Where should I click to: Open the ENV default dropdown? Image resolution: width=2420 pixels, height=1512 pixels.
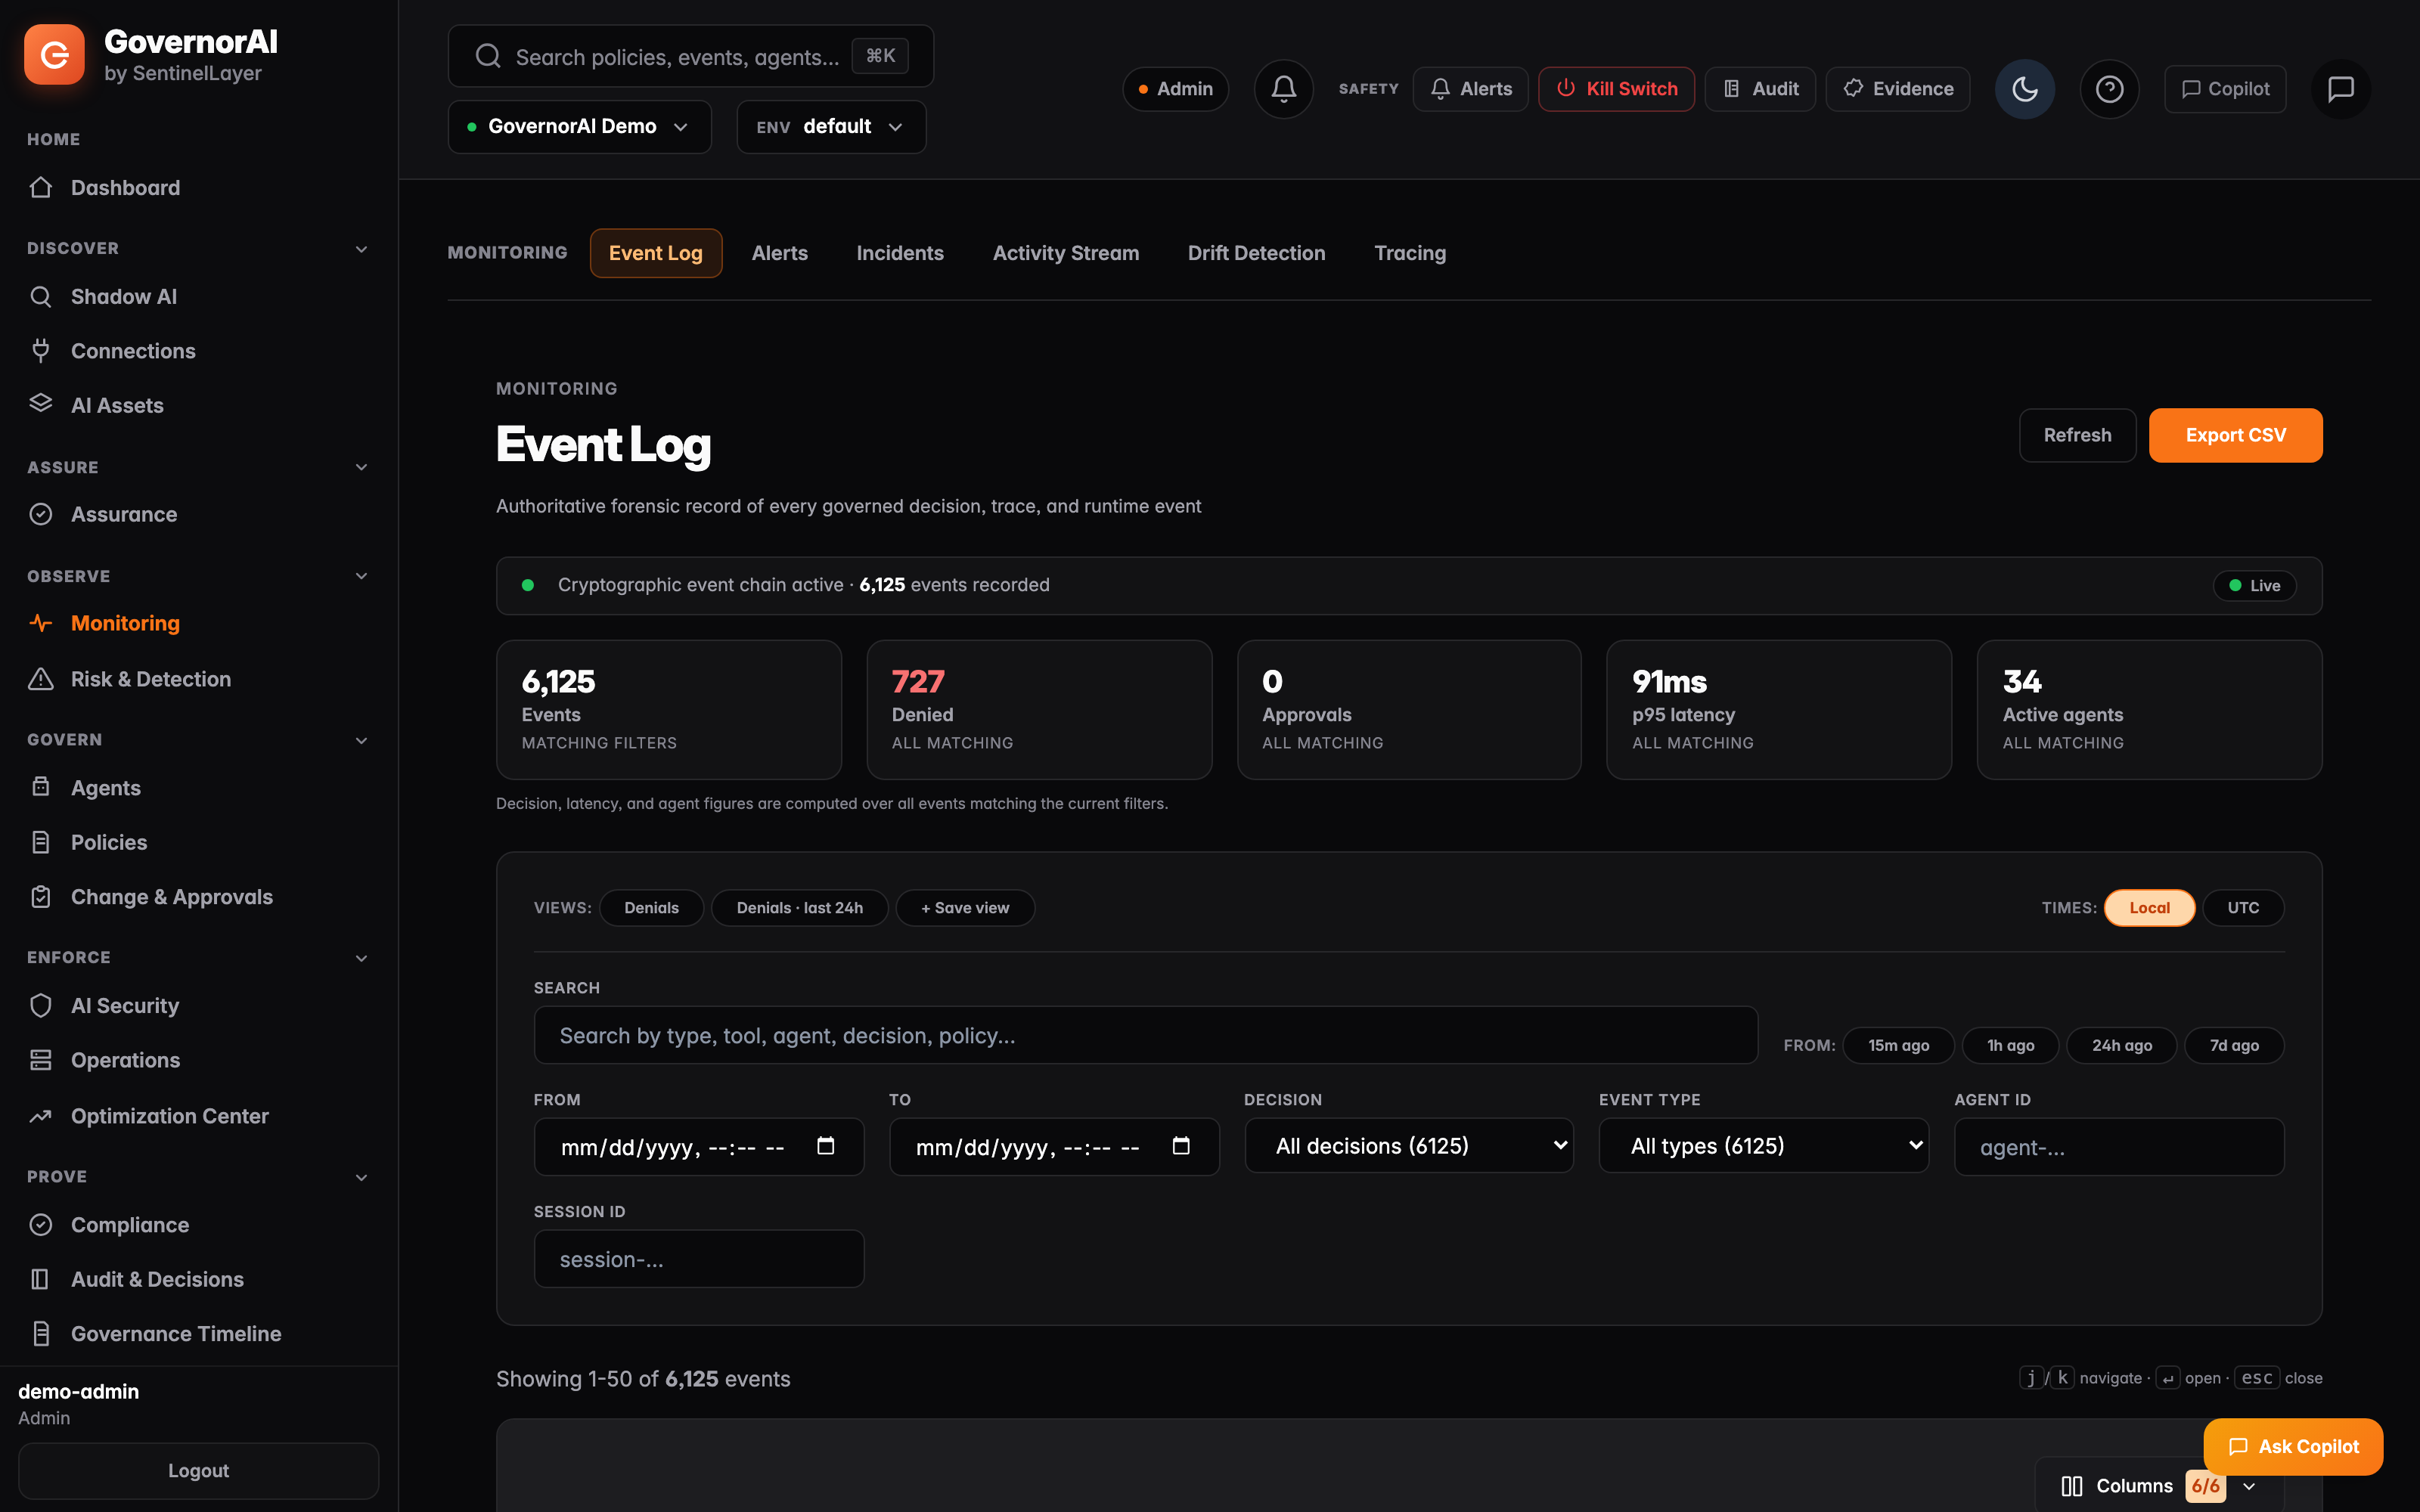pos(831,127)
